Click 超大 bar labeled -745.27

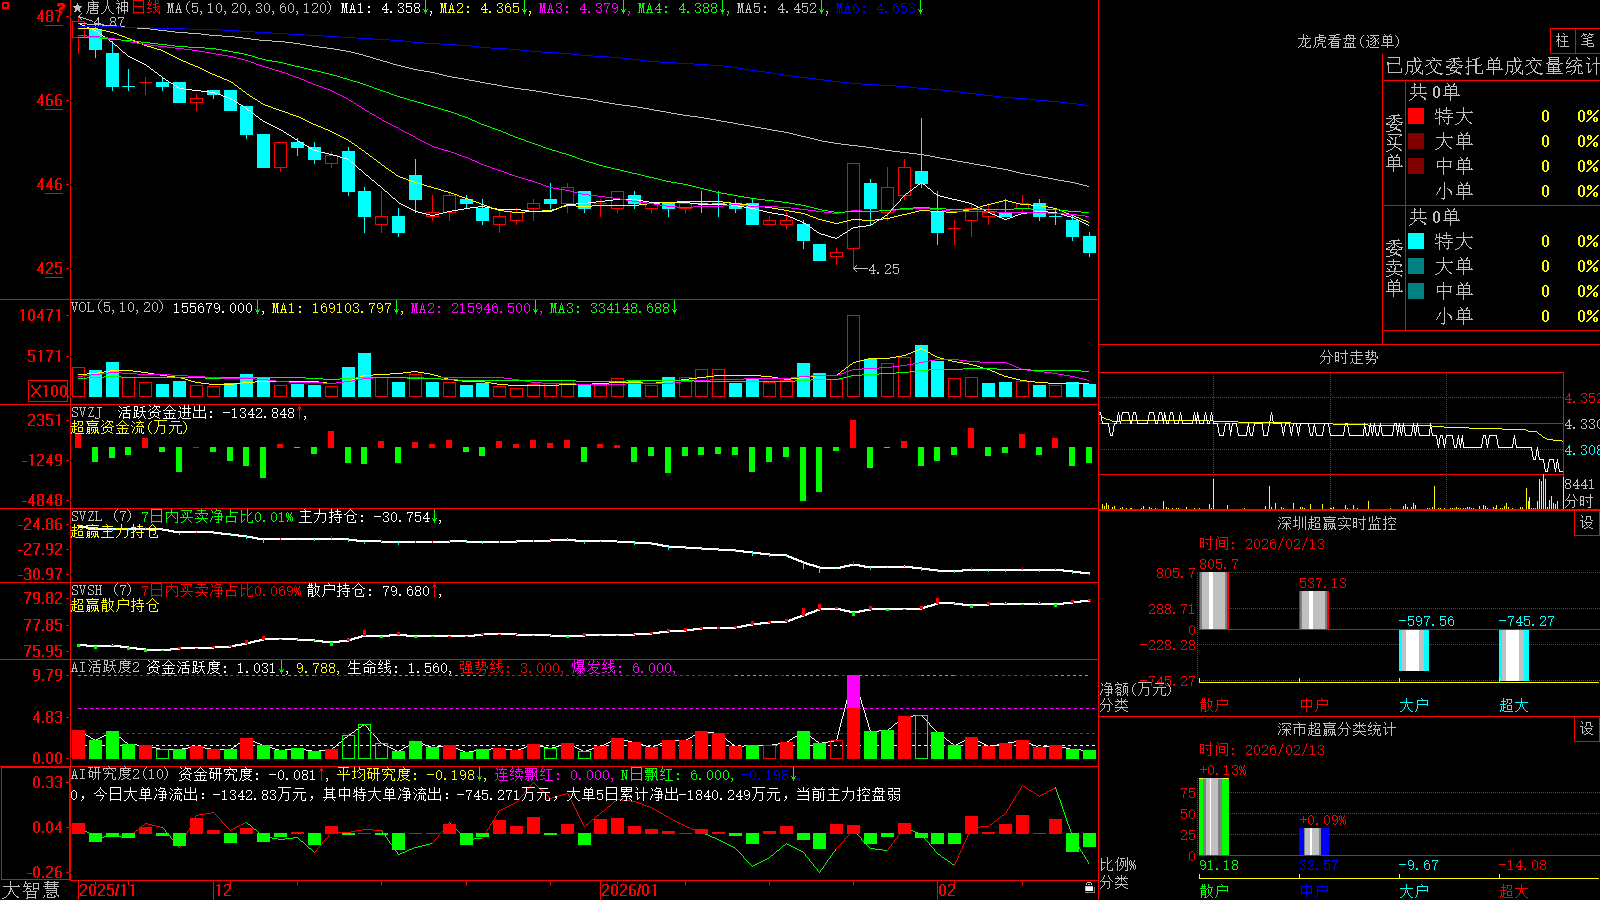(x=1514, y=655)
